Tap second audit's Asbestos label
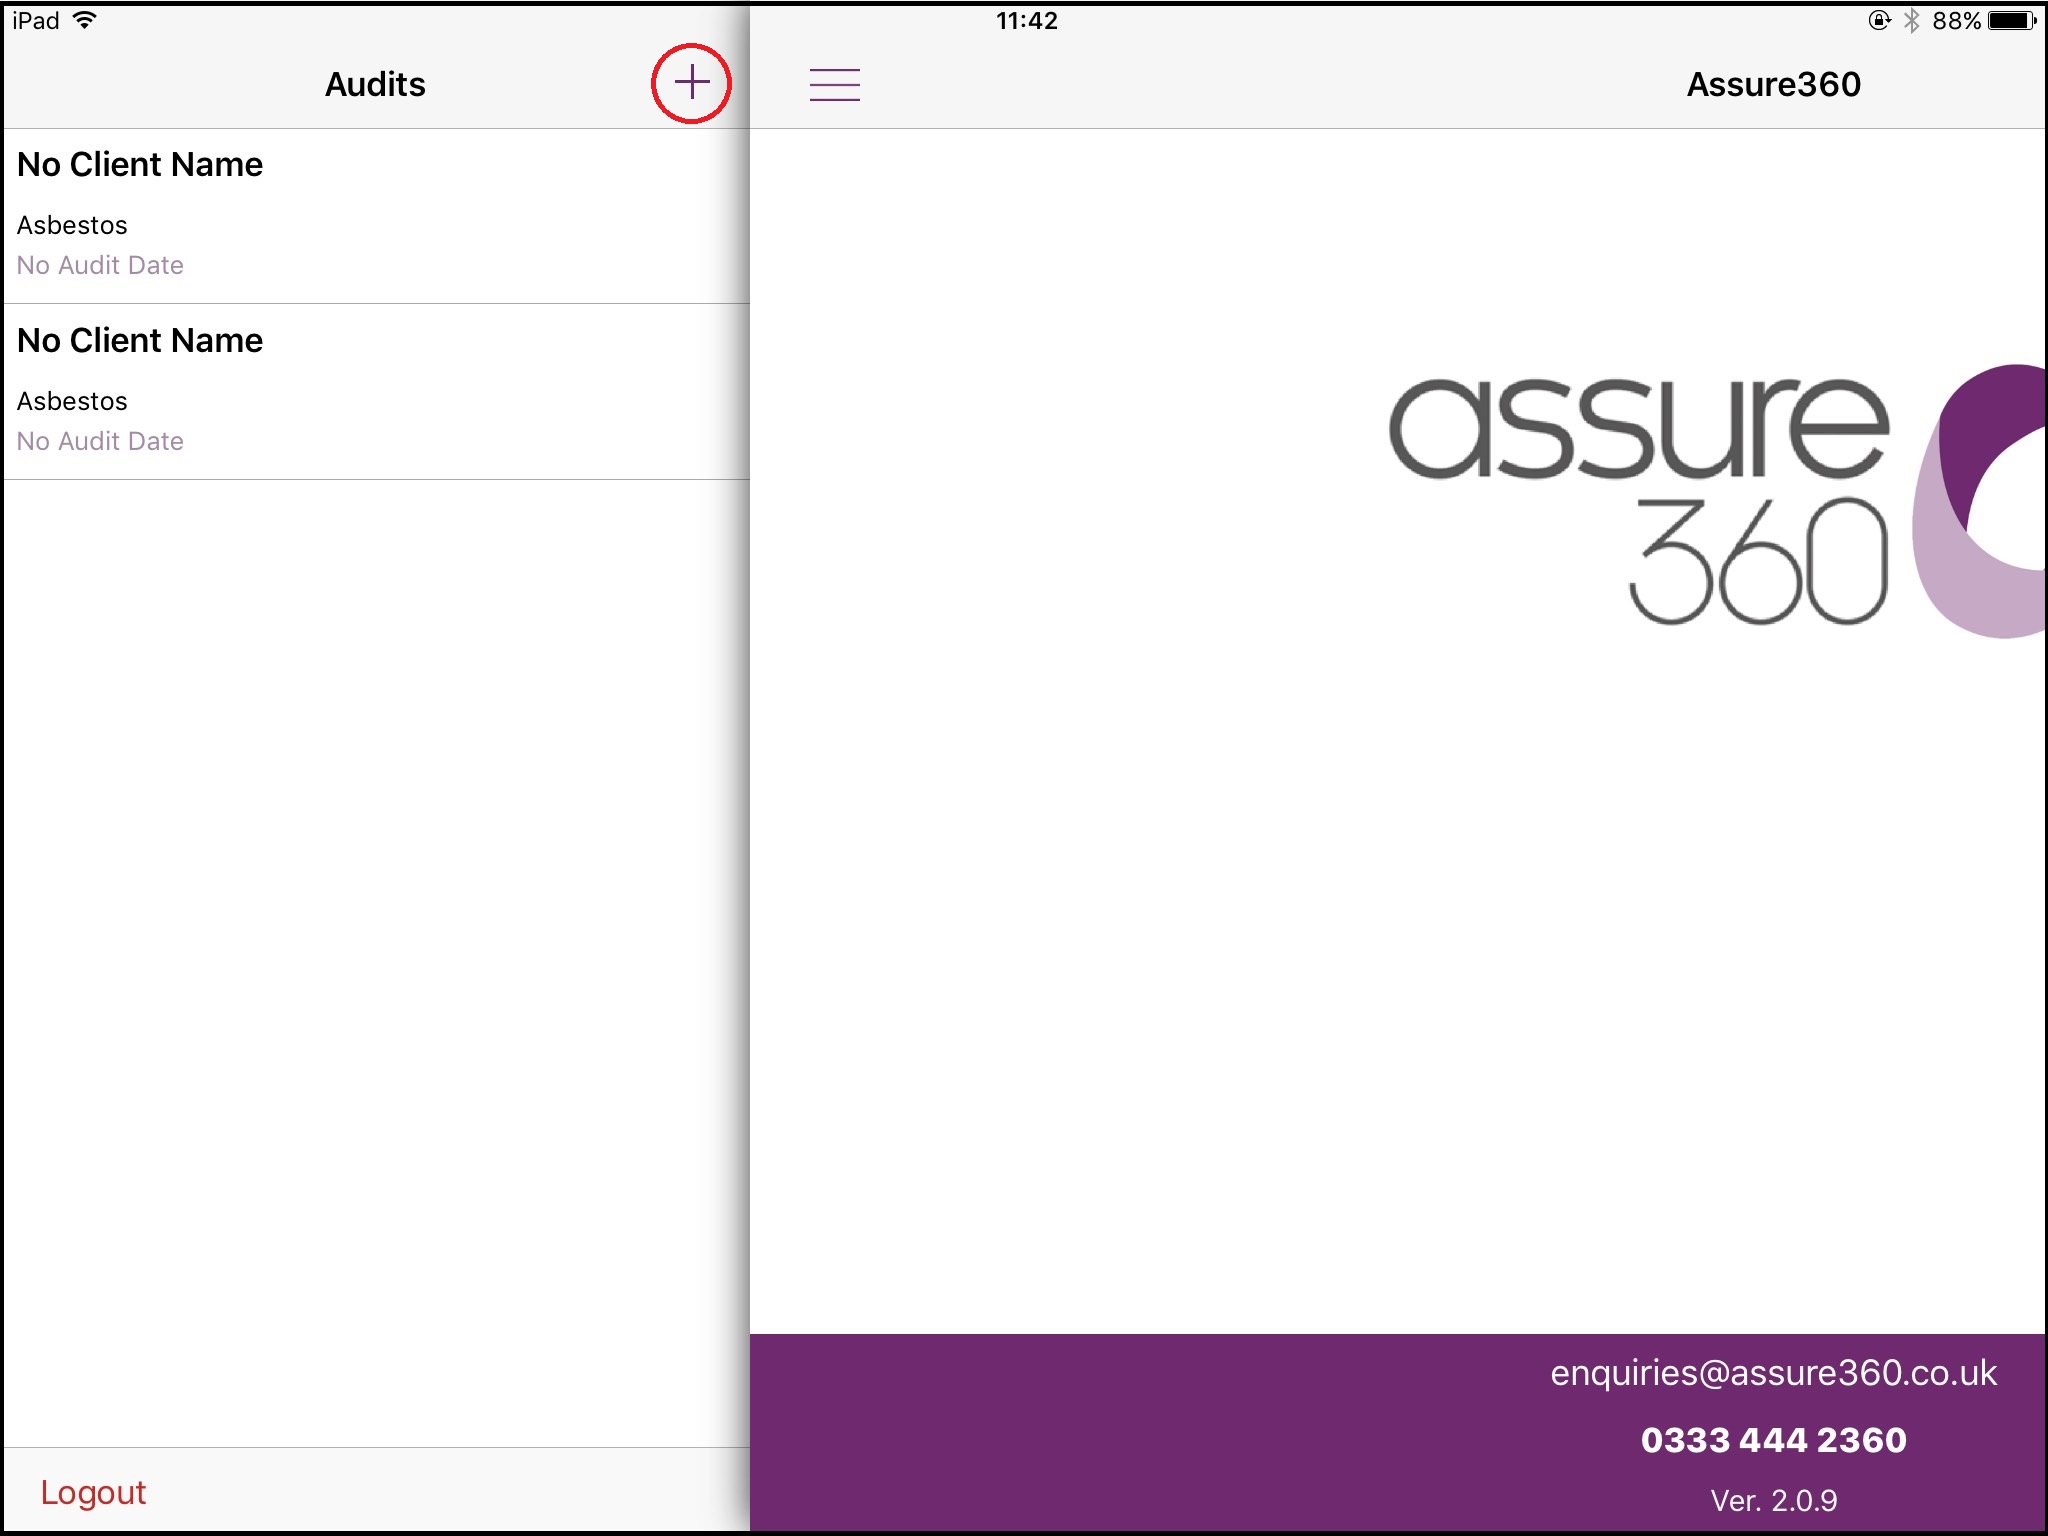Image resolution: width=2048 pixels, height=1536 pixels. (72, 401)
